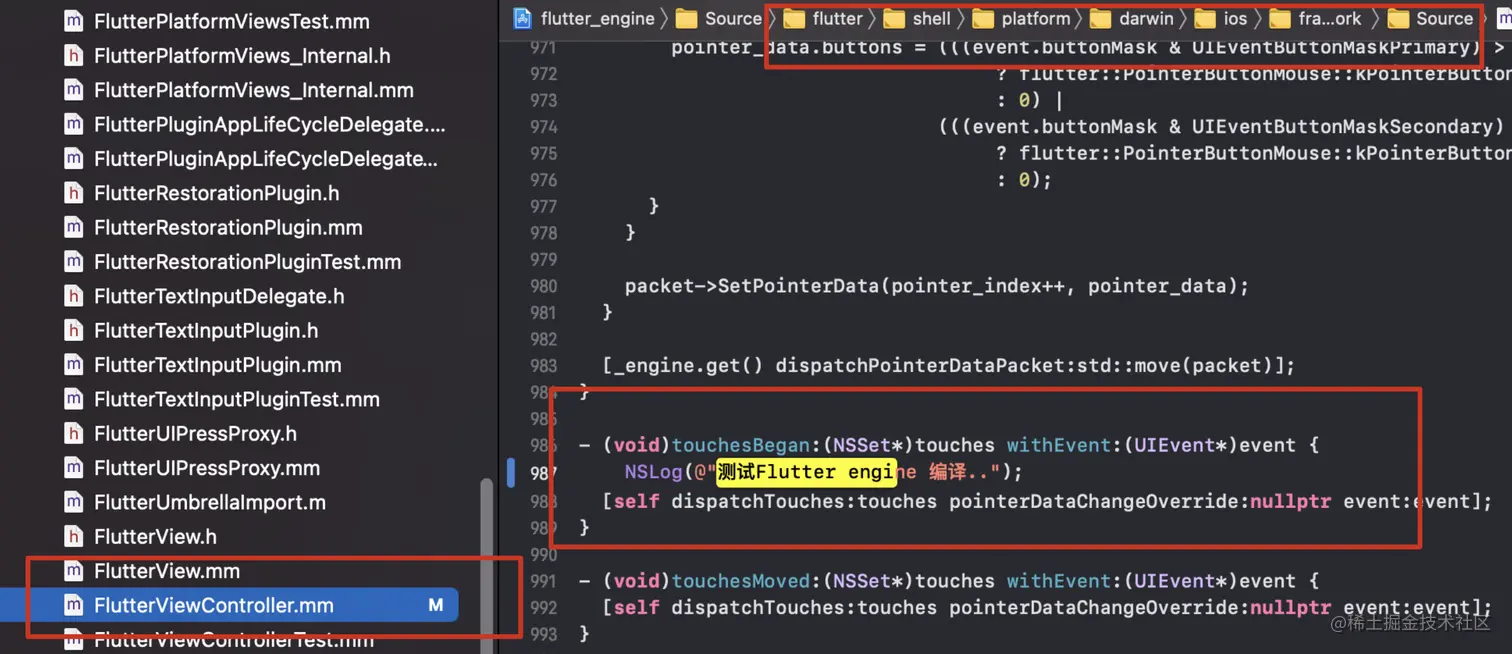Click header icon of FlutterPlatformViews_Internal.h

pos(73,56)
